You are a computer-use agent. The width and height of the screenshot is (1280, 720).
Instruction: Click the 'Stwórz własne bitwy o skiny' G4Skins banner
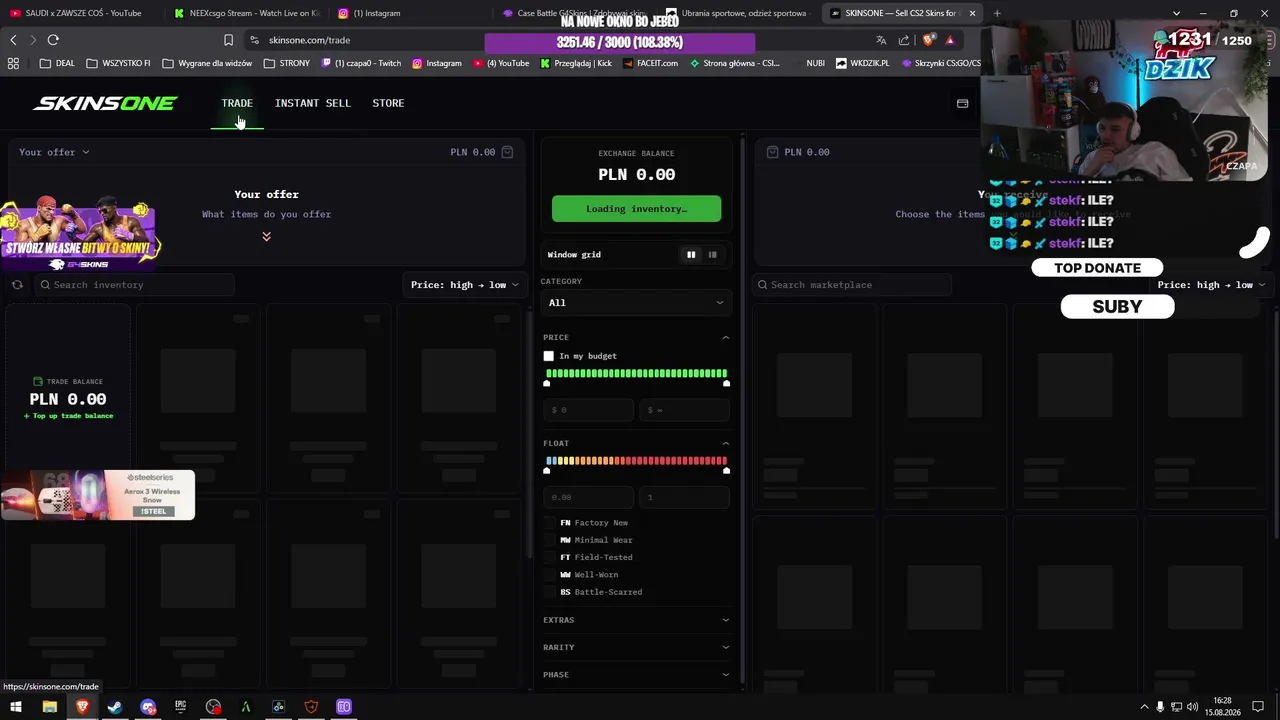[x=80, y=236]
